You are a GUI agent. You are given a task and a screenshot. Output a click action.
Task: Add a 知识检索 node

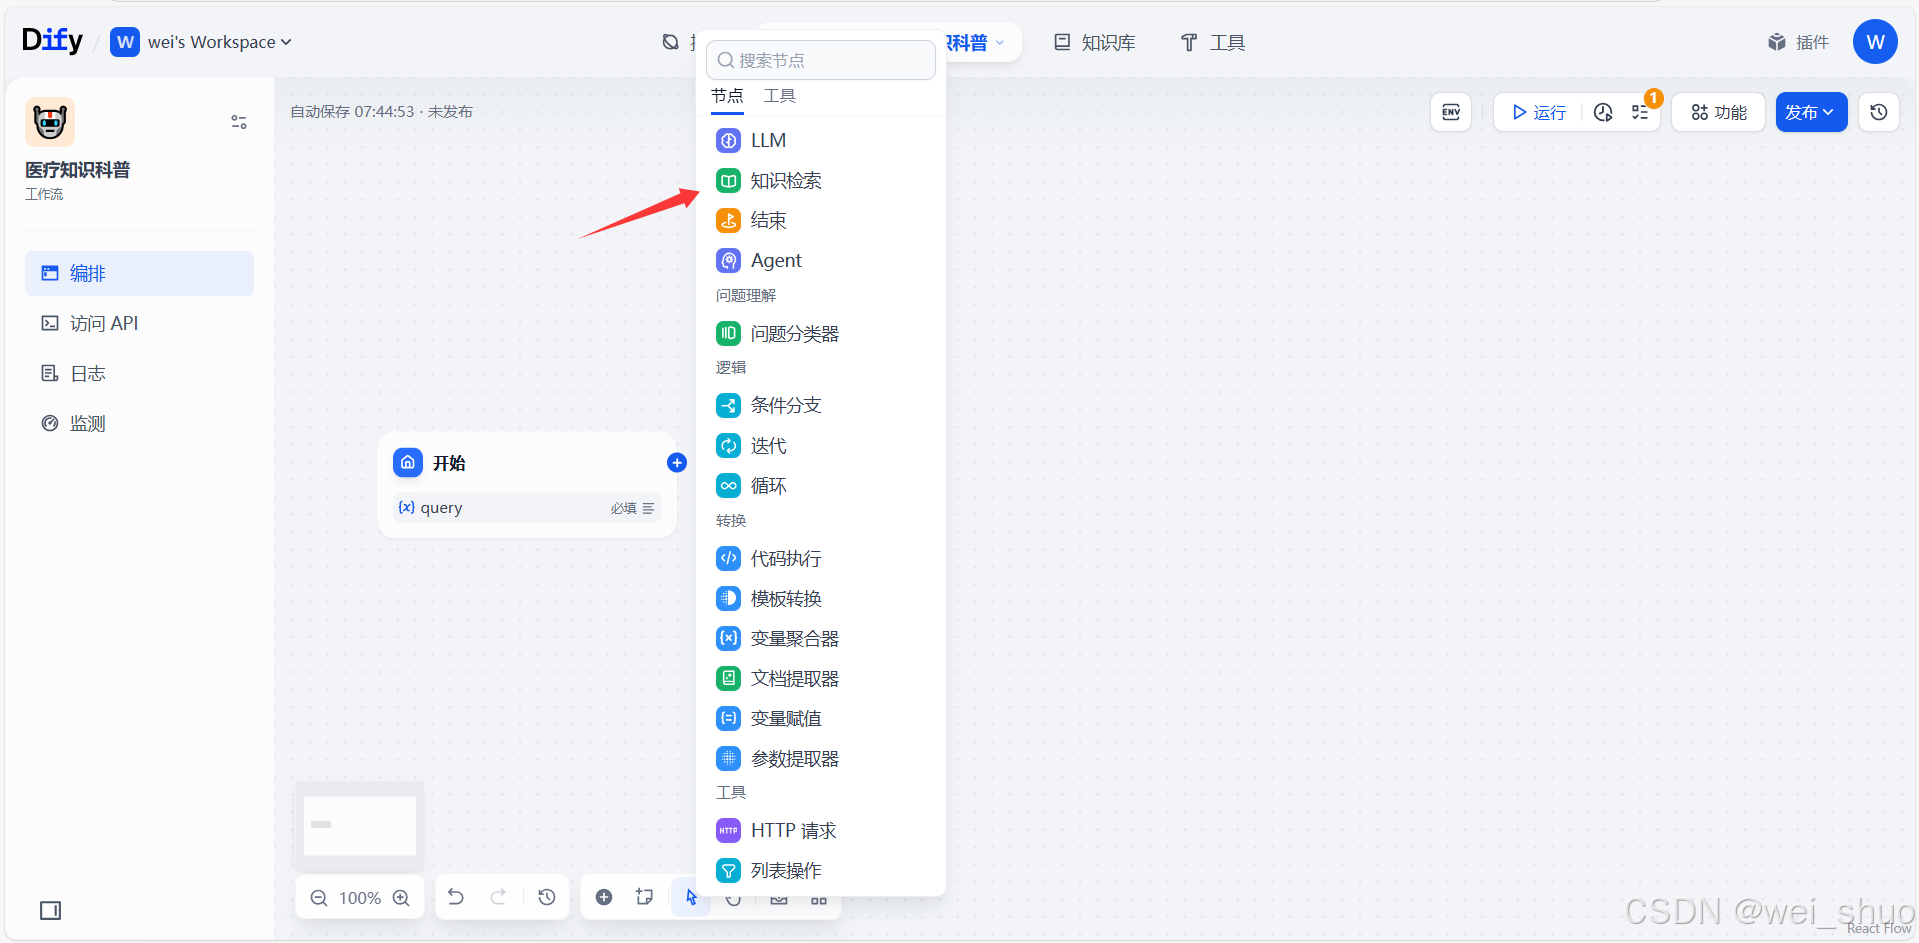click(785, 180)
